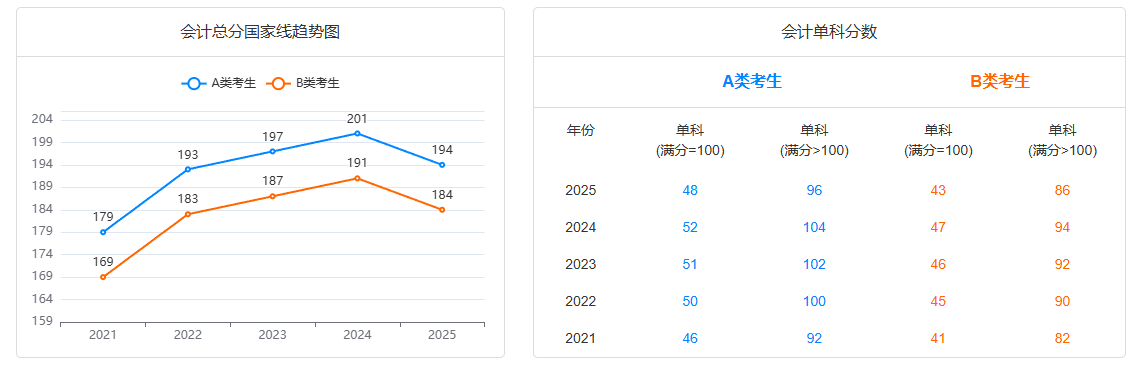Click the 2024 A类 score 104

pos(814,228)
